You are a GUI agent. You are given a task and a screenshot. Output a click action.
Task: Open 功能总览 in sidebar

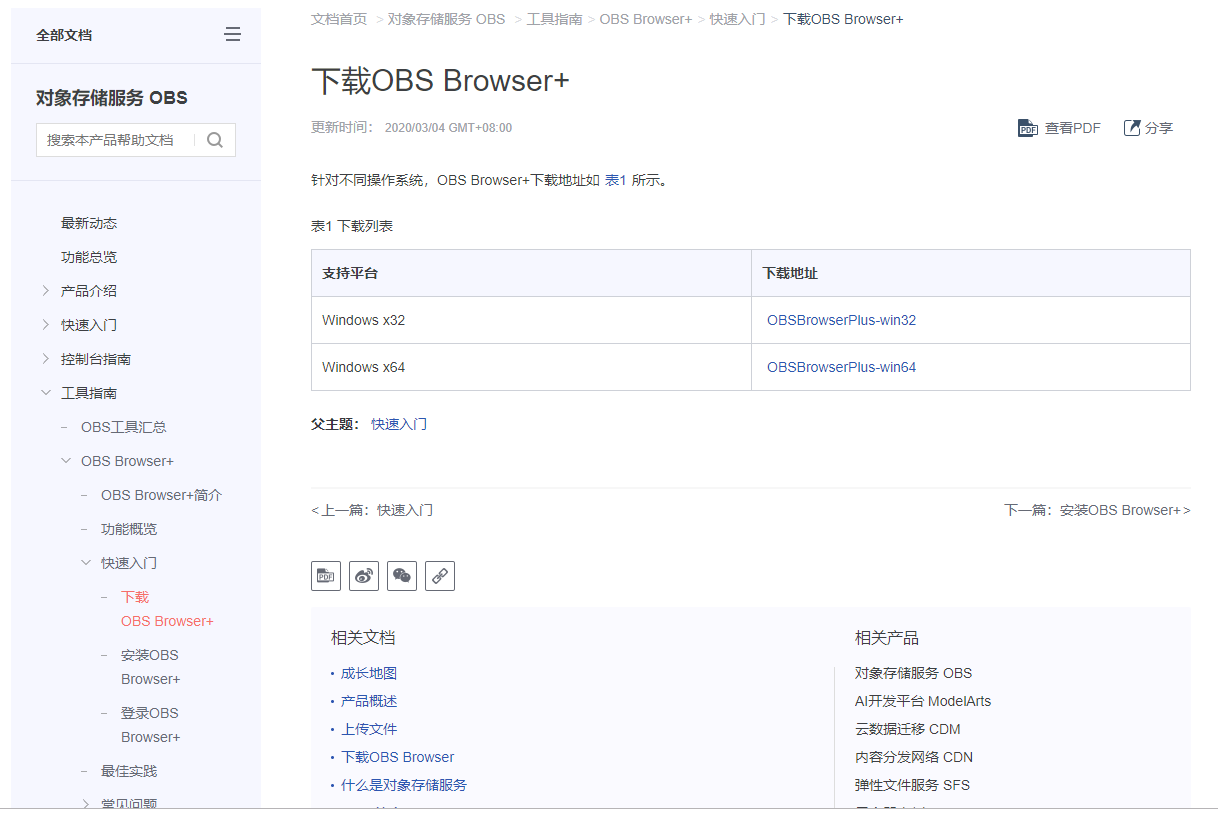[x=89, y=257]
